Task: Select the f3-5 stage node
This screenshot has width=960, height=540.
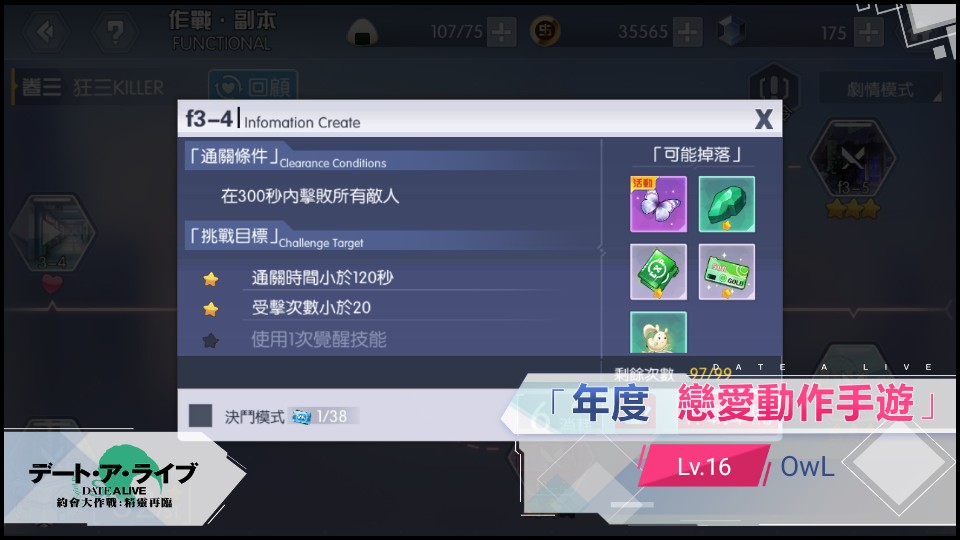Action: [x=853, y=159]
